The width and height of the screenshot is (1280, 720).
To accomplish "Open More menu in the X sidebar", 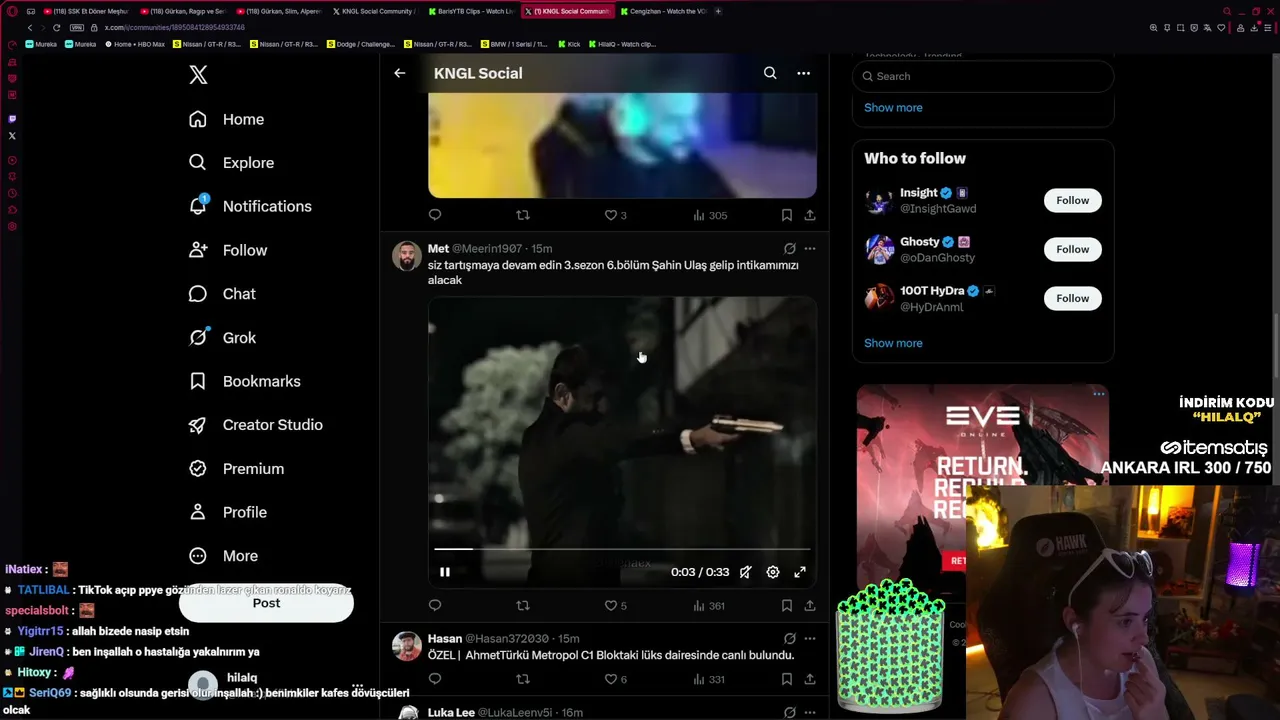I will coord(223,556).
